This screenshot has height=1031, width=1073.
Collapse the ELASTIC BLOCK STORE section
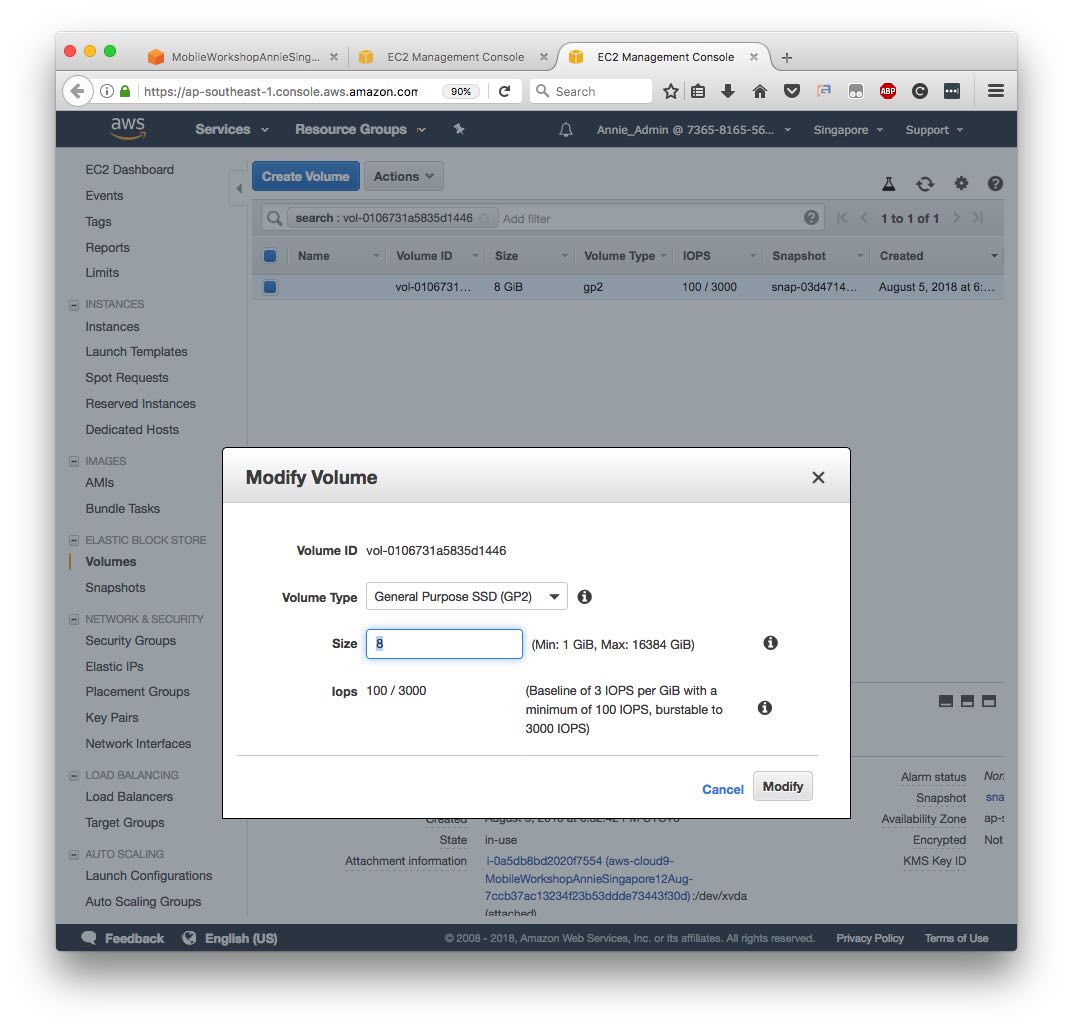click(74, 540)
